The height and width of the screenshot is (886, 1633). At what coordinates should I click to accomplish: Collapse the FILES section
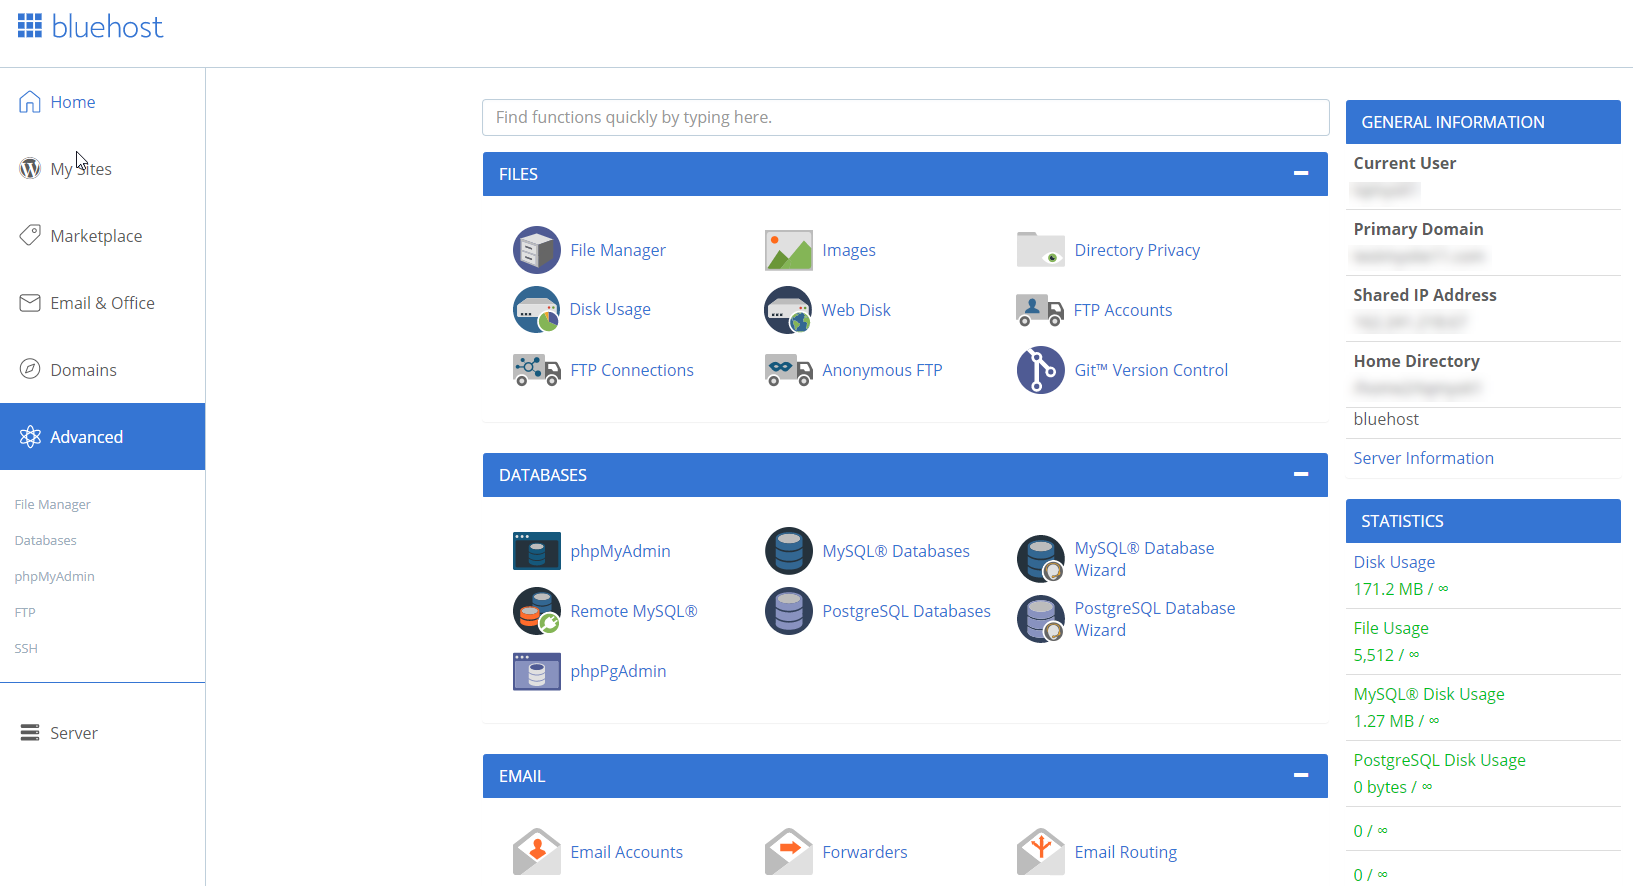1301,173
